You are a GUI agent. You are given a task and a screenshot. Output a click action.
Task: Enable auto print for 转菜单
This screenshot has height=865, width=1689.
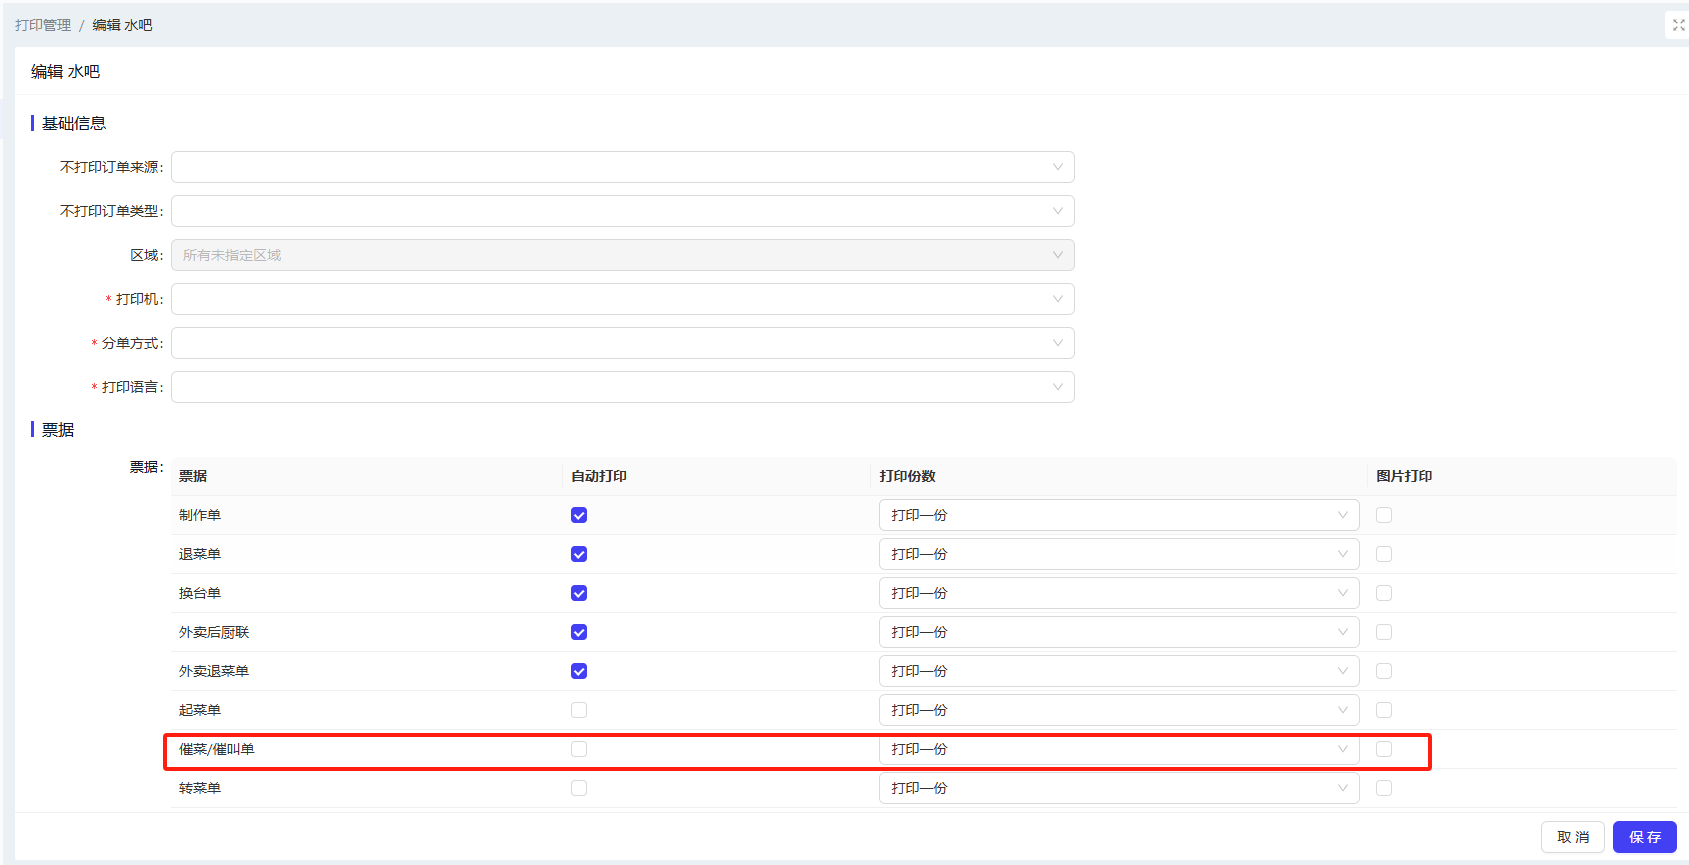pos(579,788)
